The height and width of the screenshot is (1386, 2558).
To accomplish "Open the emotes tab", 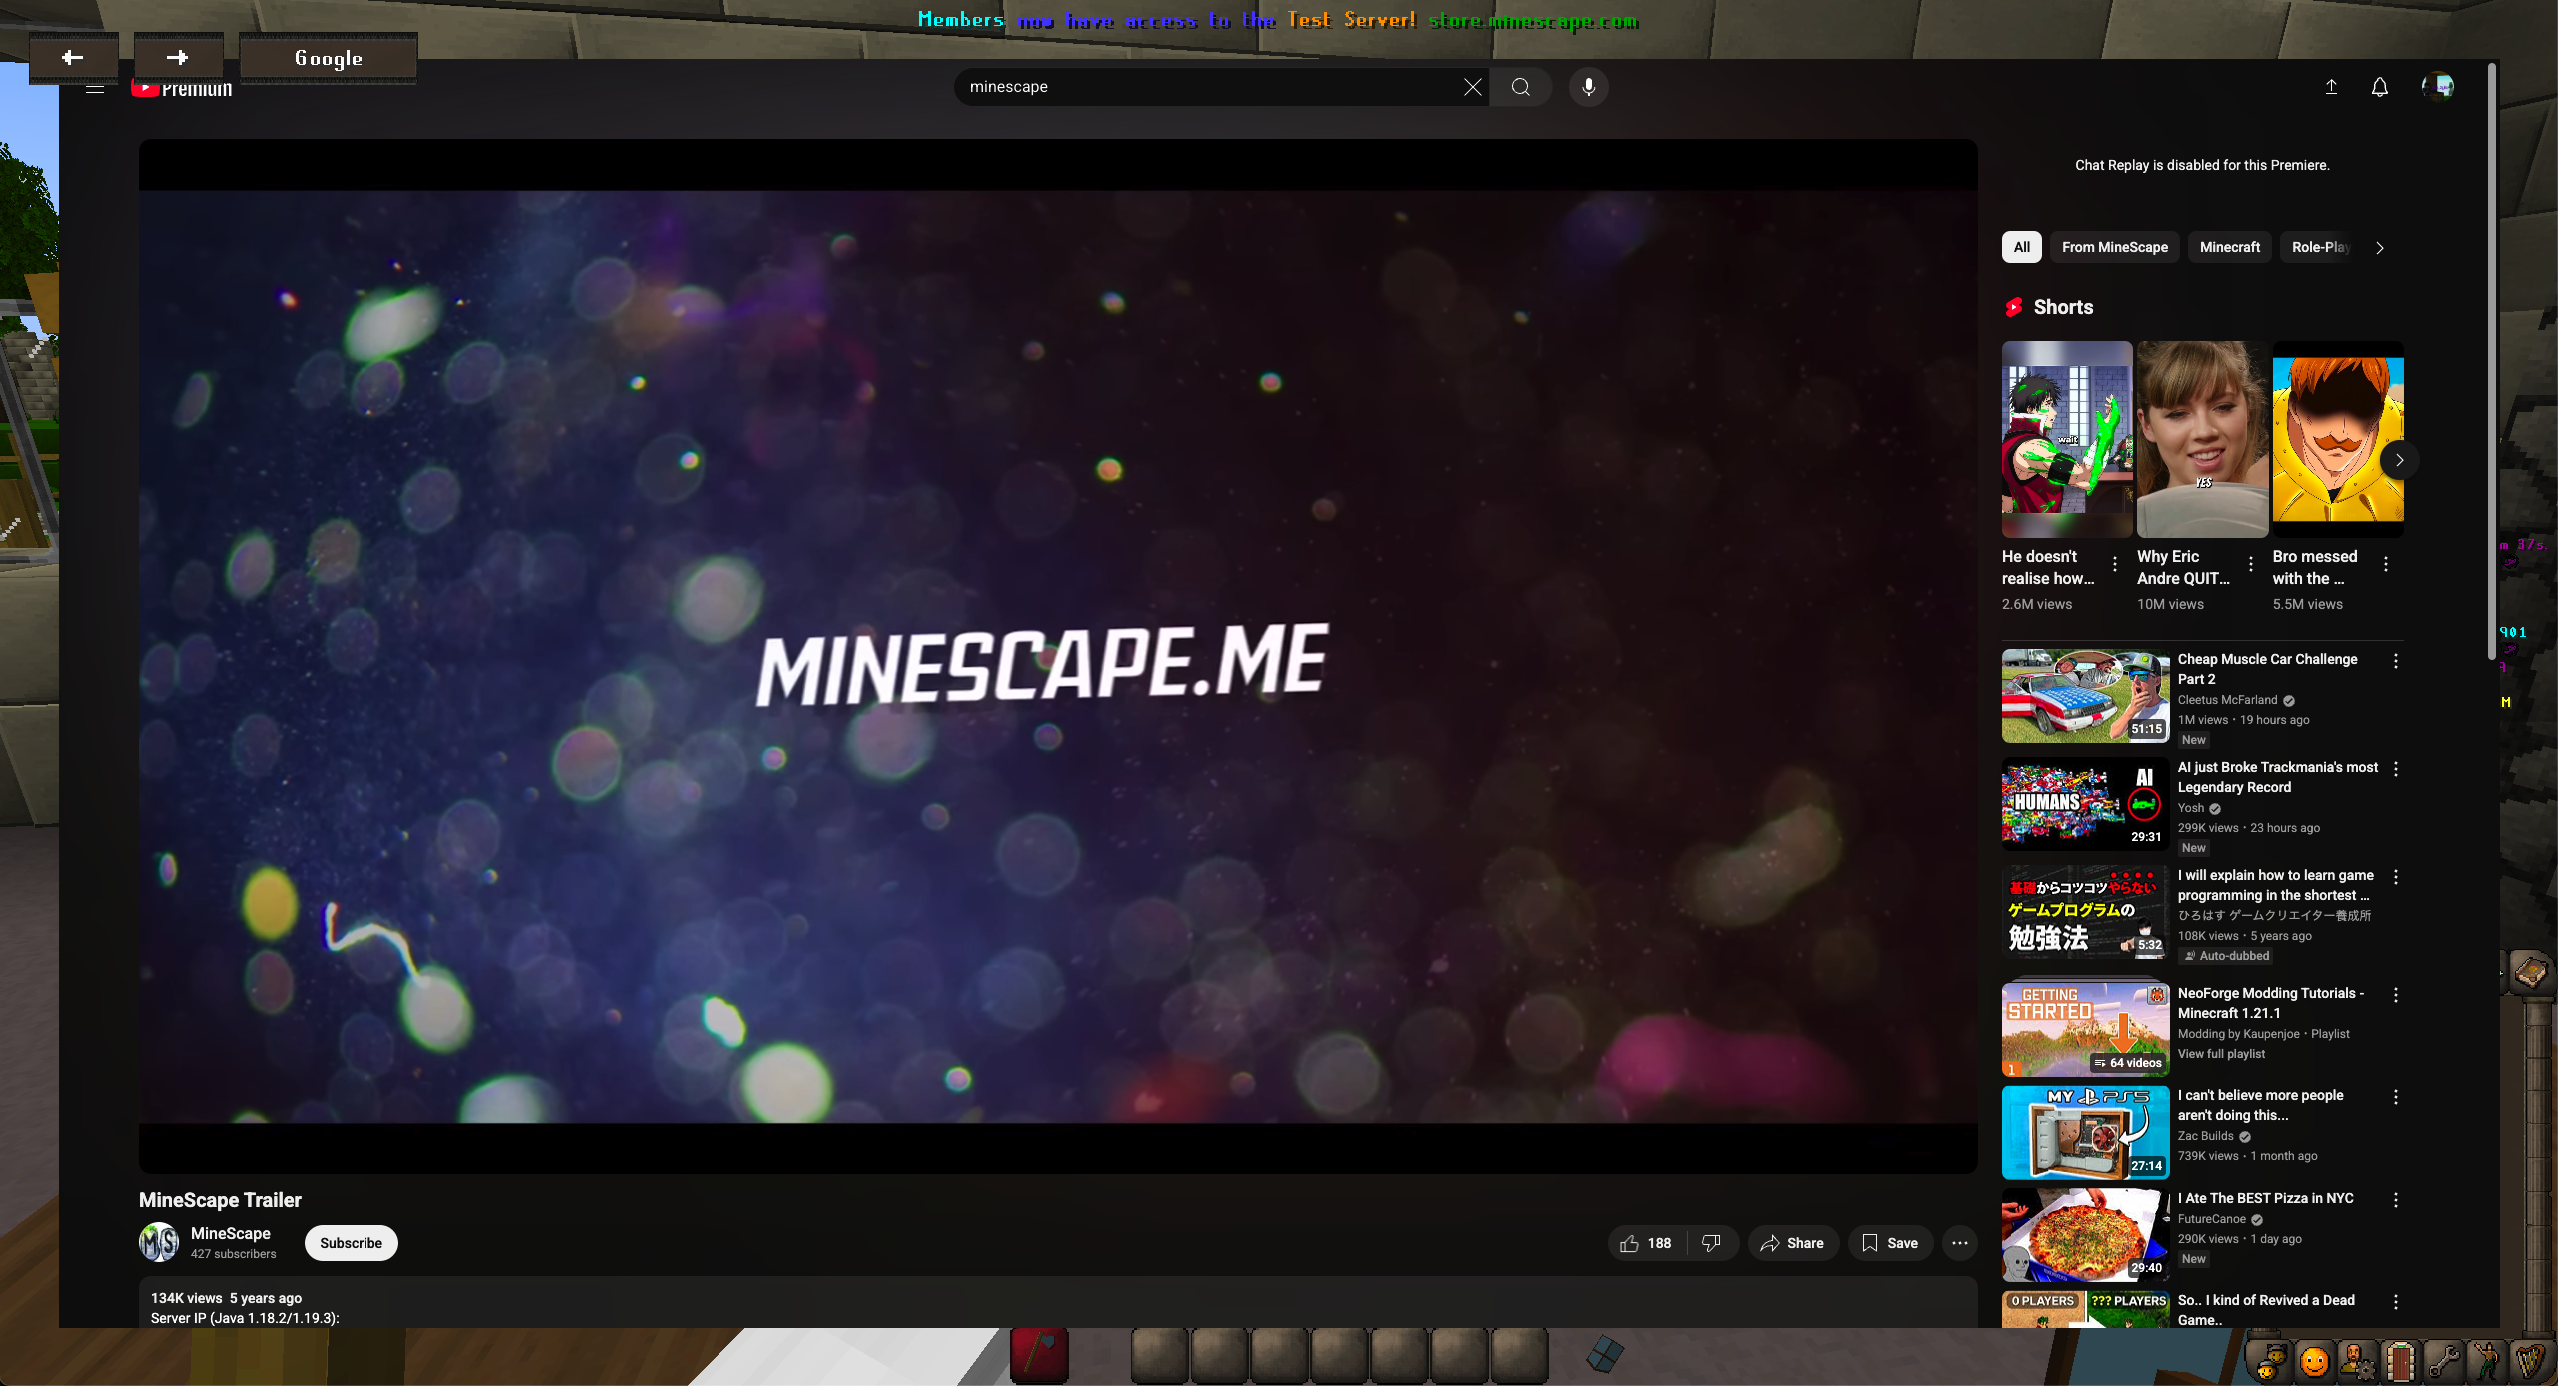I will 2486,1361.
